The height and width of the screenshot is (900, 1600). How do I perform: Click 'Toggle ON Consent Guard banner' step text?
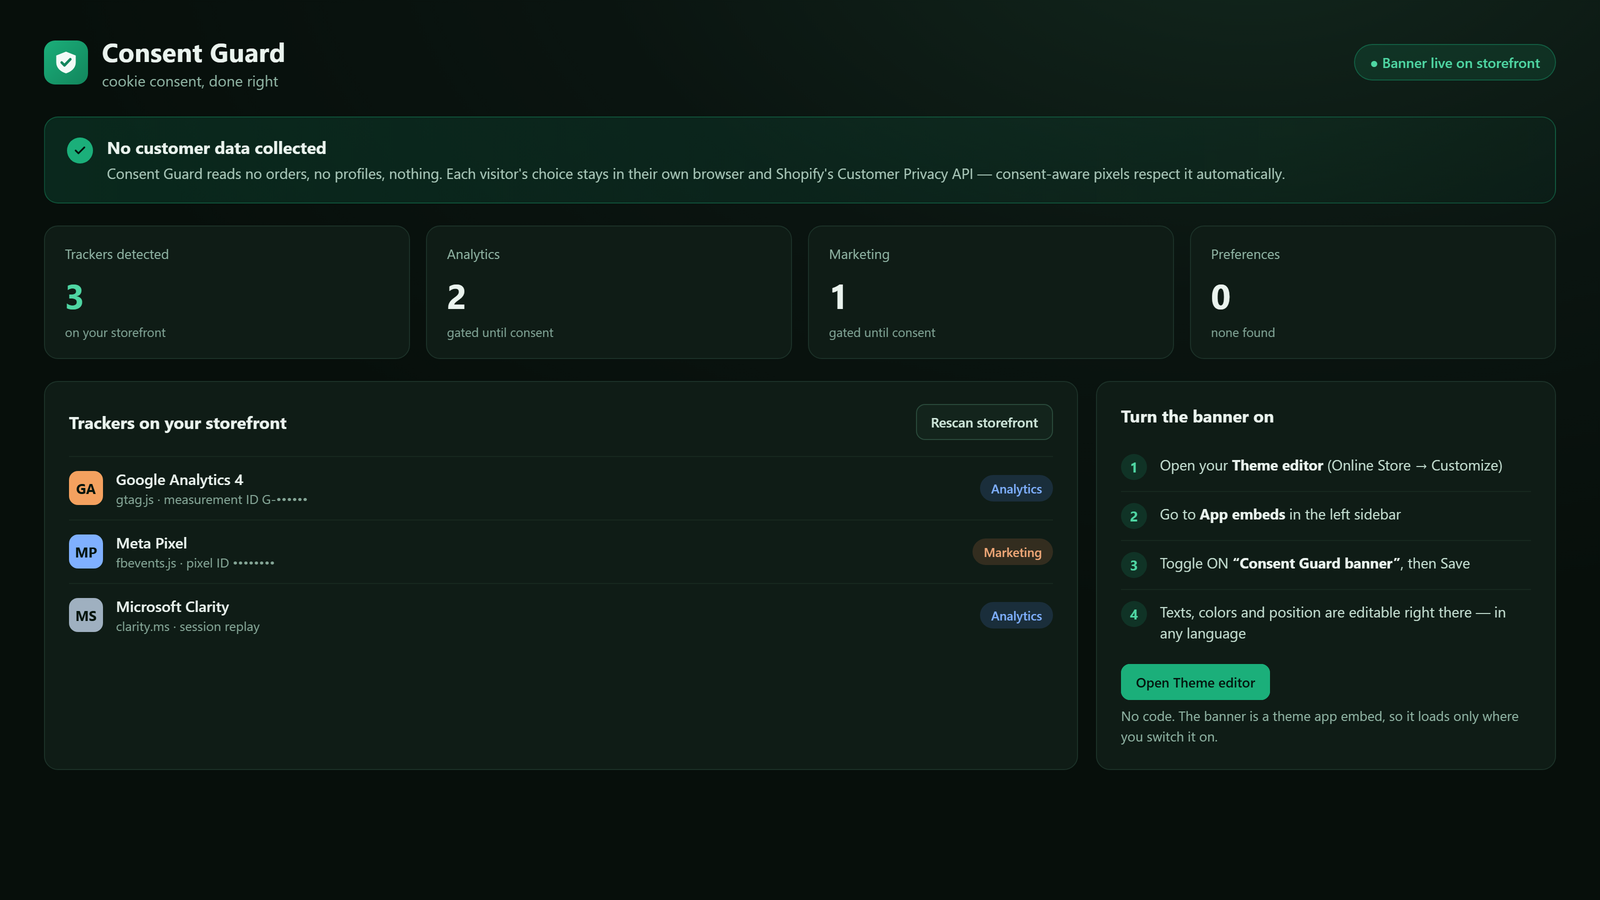(1315, 564)
